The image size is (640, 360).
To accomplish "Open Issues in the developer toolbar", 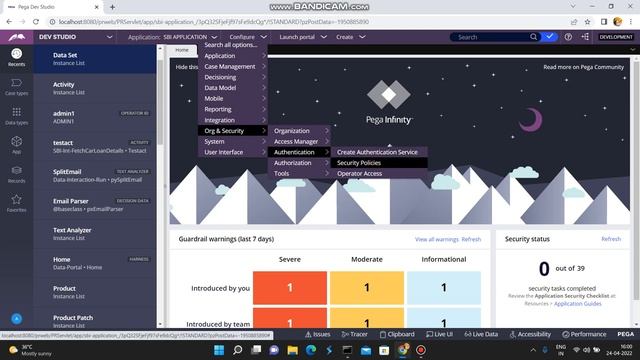I will point(318,334).
